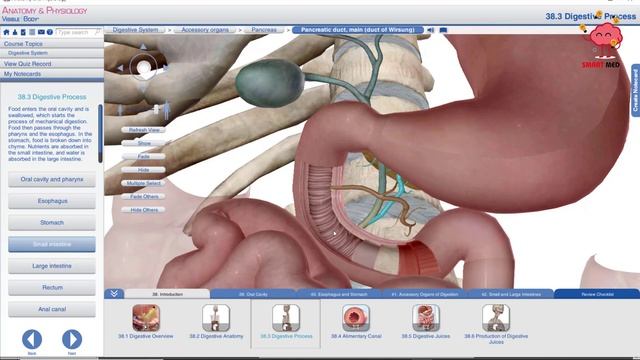Open 38.1 Digestive Overview thumbnail
This screenshot has height=360, width=640.
pyautogui.click(x=146, y=318)
